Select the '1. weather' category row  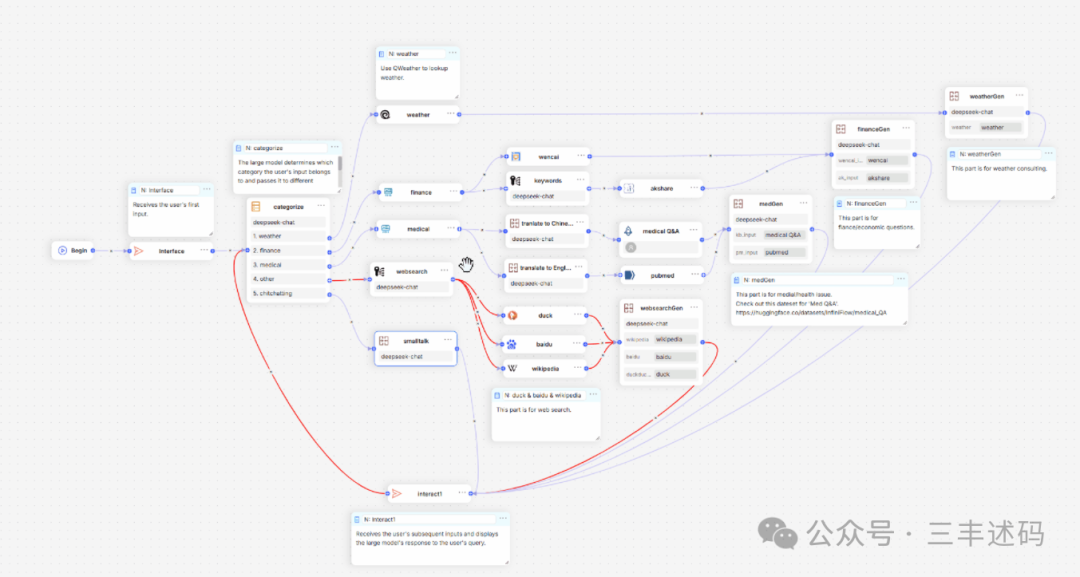[288, 236]
